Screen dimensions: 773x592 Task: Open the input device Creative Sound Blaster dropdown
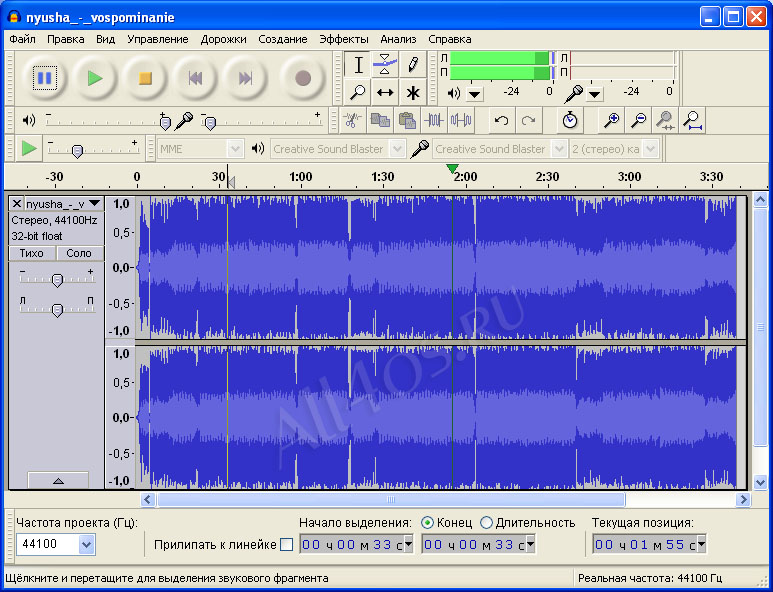click(x=559, y=149)
